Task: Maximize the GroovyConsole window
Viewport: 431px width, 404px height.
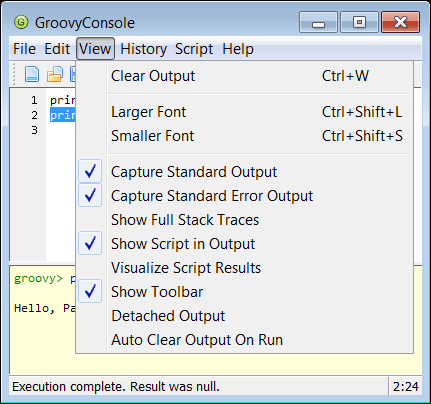Action: pos(359,22)
